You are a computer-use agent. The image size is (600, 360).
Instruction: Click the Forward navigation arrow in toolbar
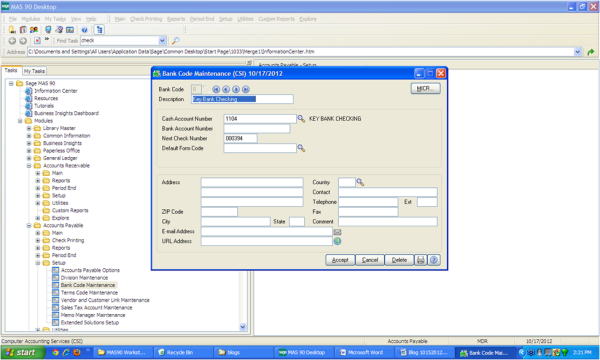coord(23,41)
